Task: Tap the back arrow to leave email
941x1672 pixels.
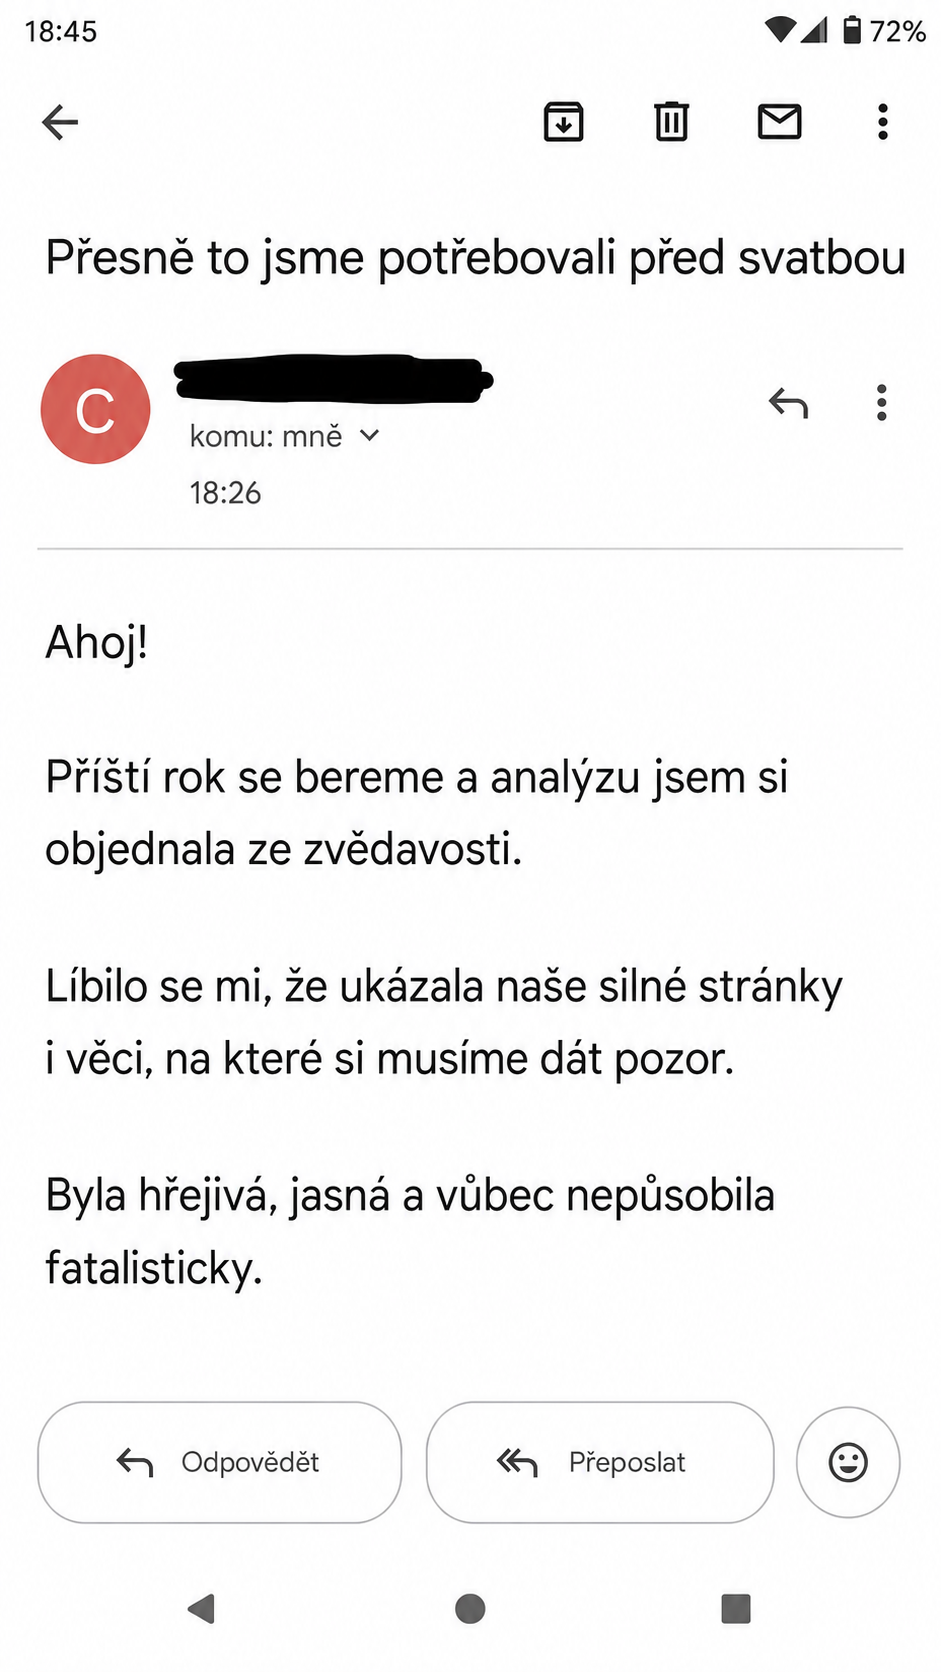Action: [x=60, y=123]
